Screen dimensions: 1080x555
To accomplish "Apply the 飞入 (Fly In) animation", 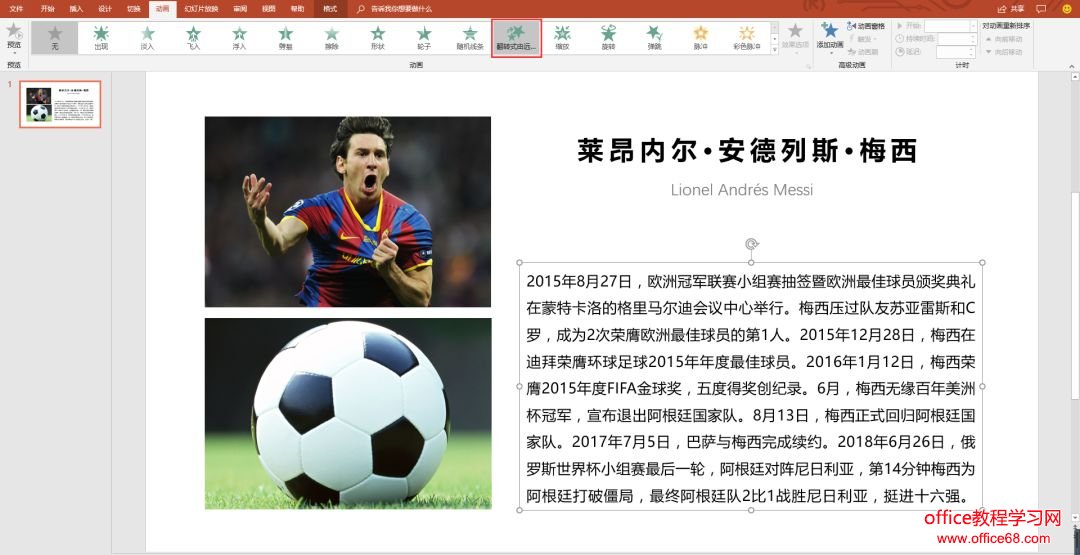I will click(194, 37).
